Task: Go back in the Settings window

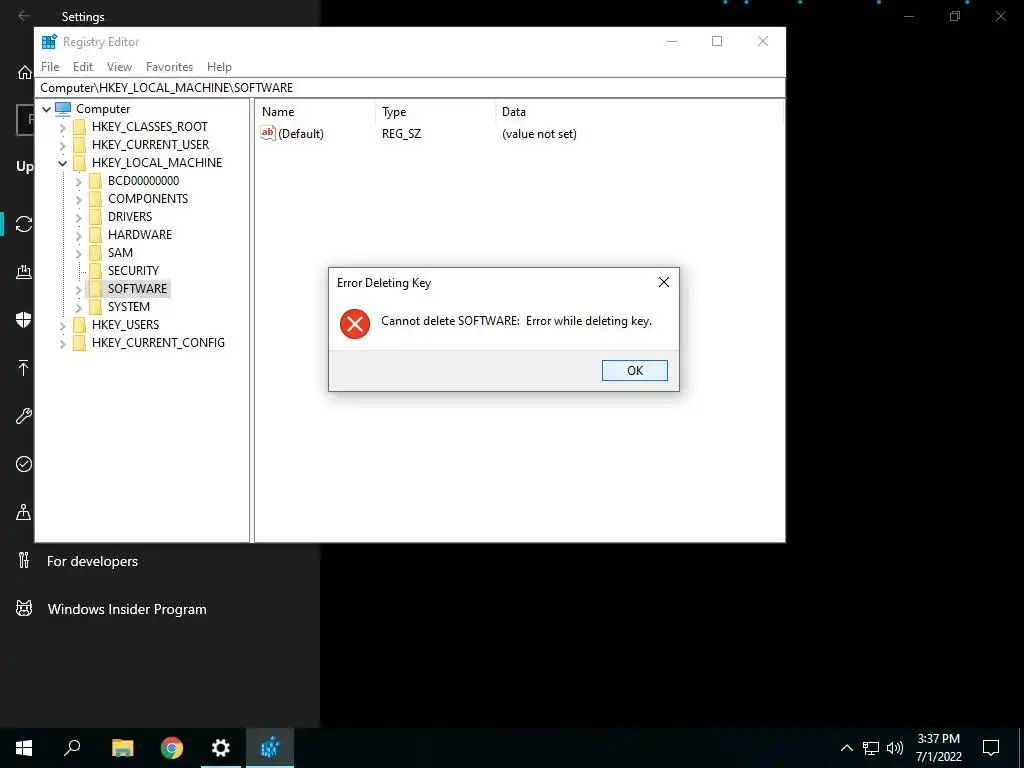Action: 24,16
